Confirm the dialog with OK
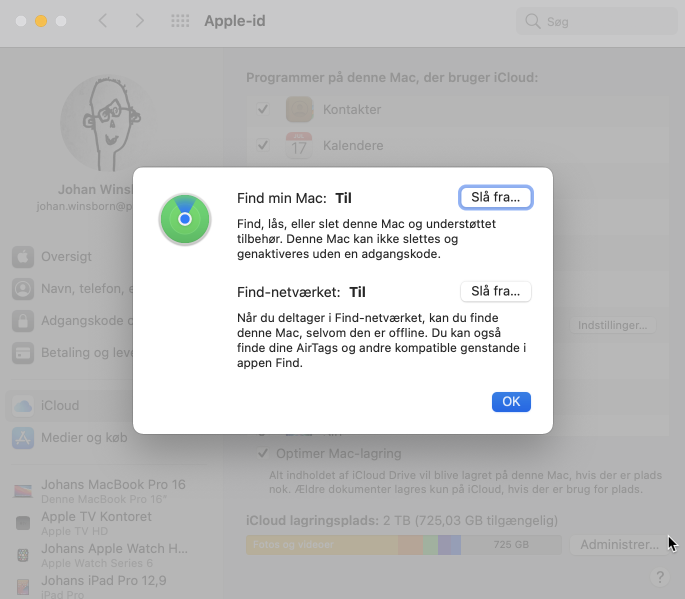Image resolution: width=685 pixels, height=599 pixels. (511, 402)
